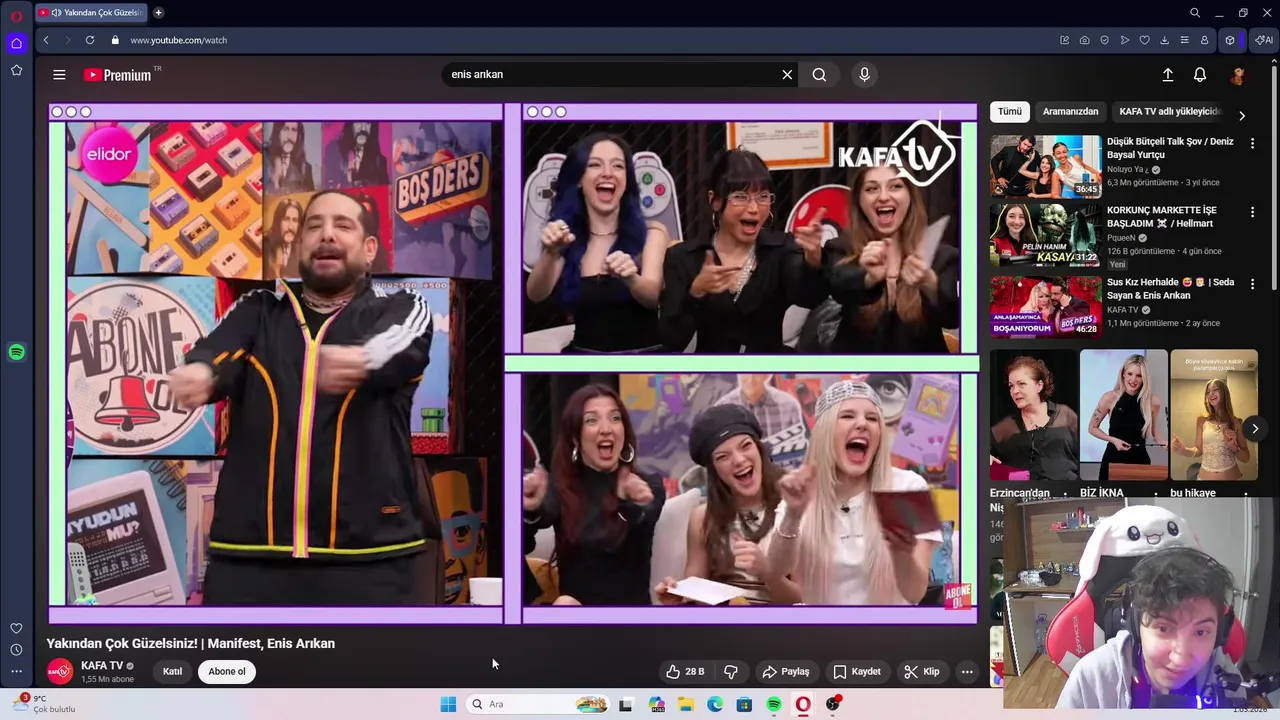Search tabs with magnifier icon
Screen dimensions: 1280x720
coord(1195,13)
